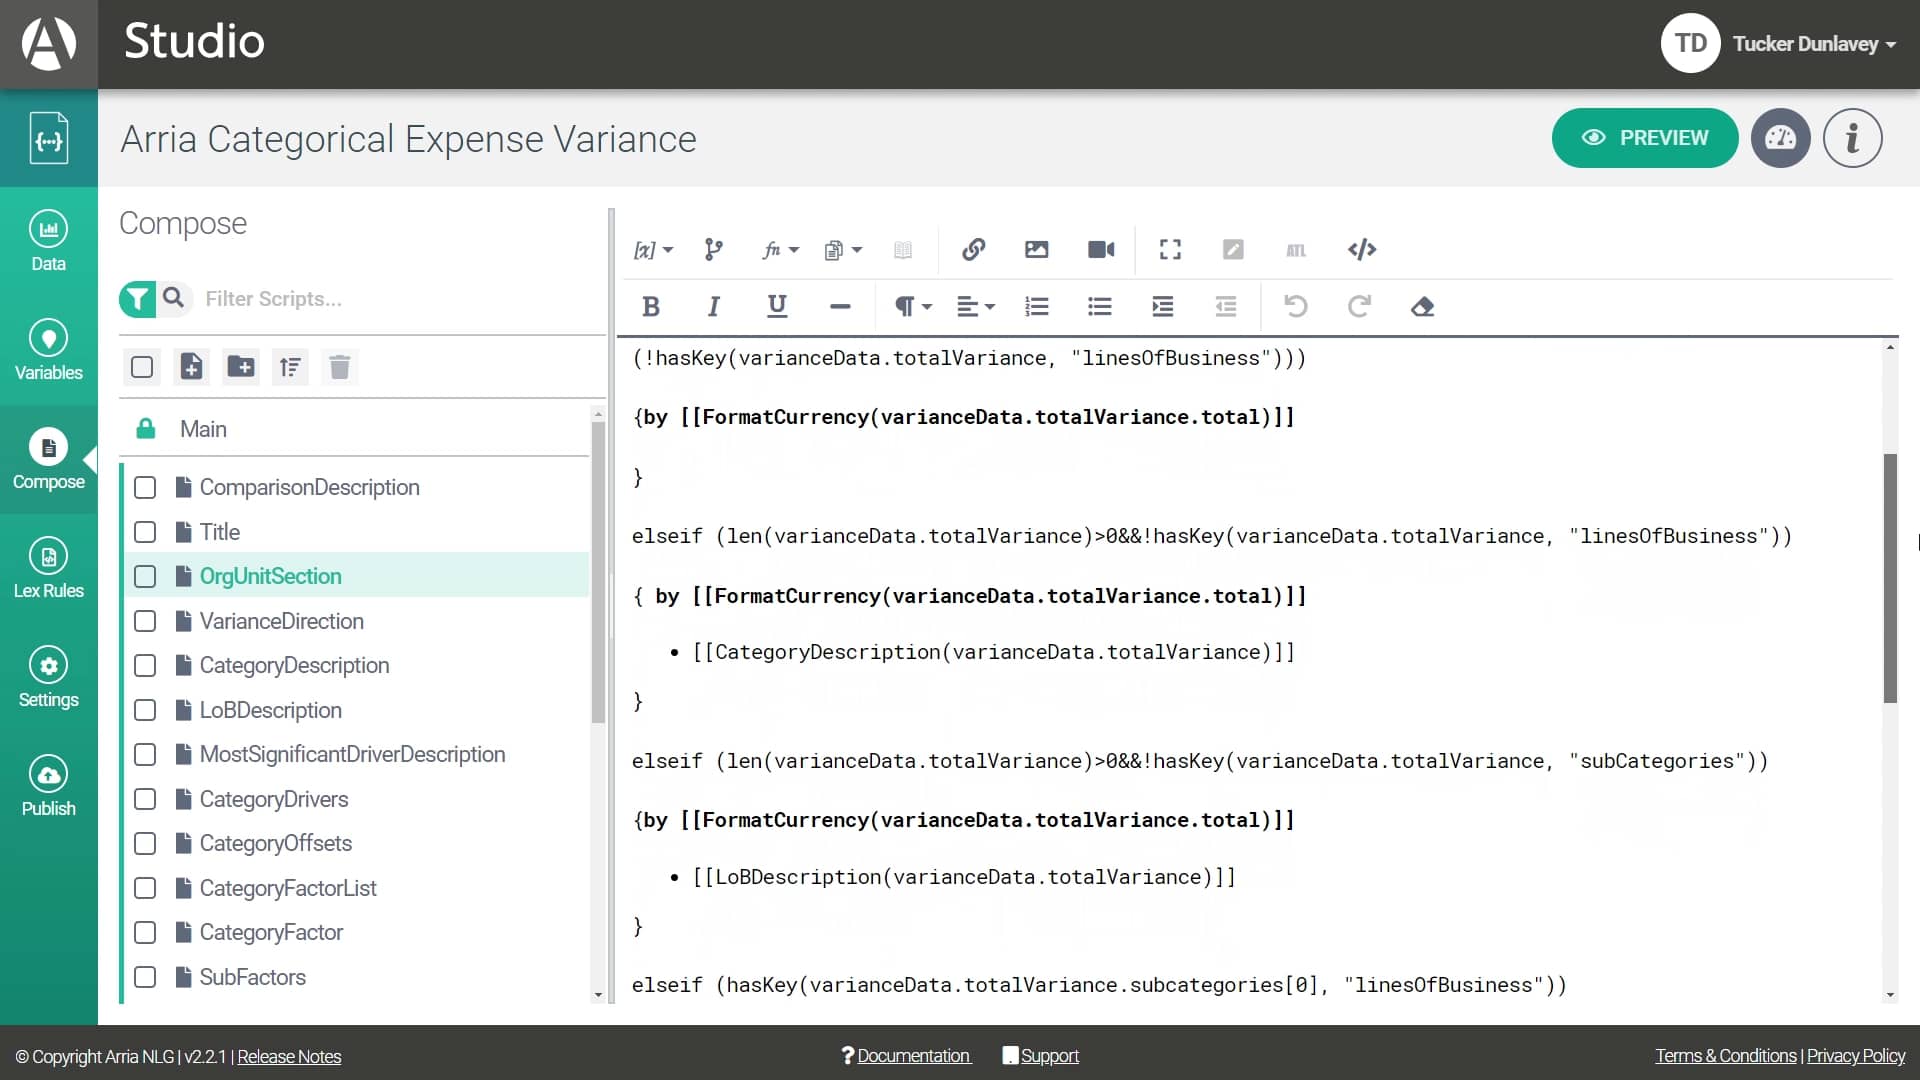Switch to code view
Image resolution: width=1920 pixels, height=1080 pixels.
(x=1362, y=249)
